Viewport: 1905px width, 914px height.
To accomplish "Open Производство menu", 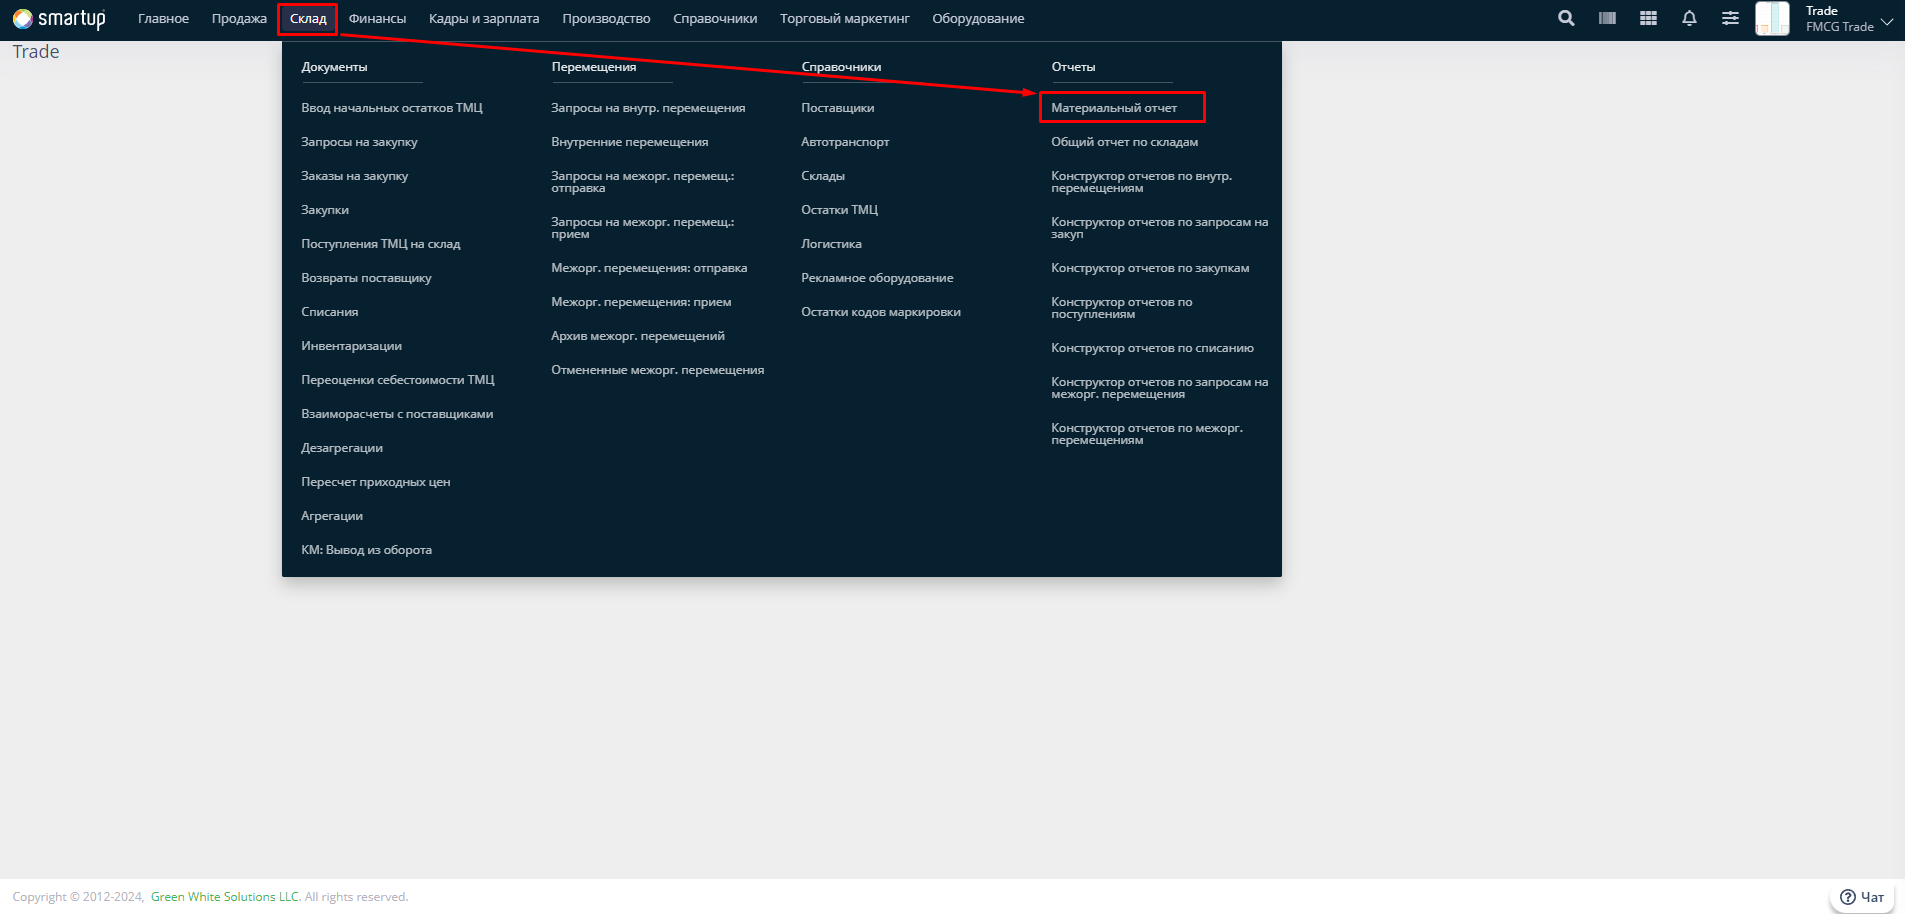I will pos(606,19).
